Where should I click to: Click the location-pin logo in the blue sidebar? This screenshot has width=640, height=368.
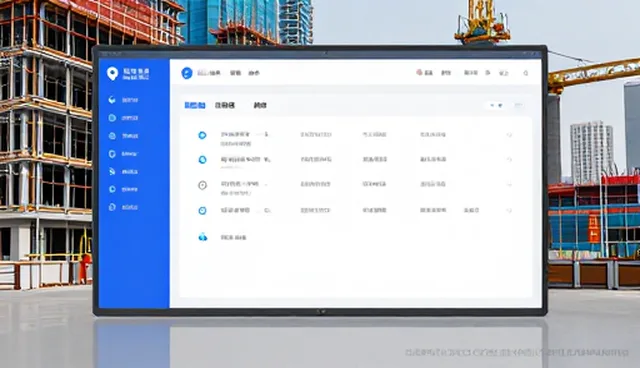[112, 73]
